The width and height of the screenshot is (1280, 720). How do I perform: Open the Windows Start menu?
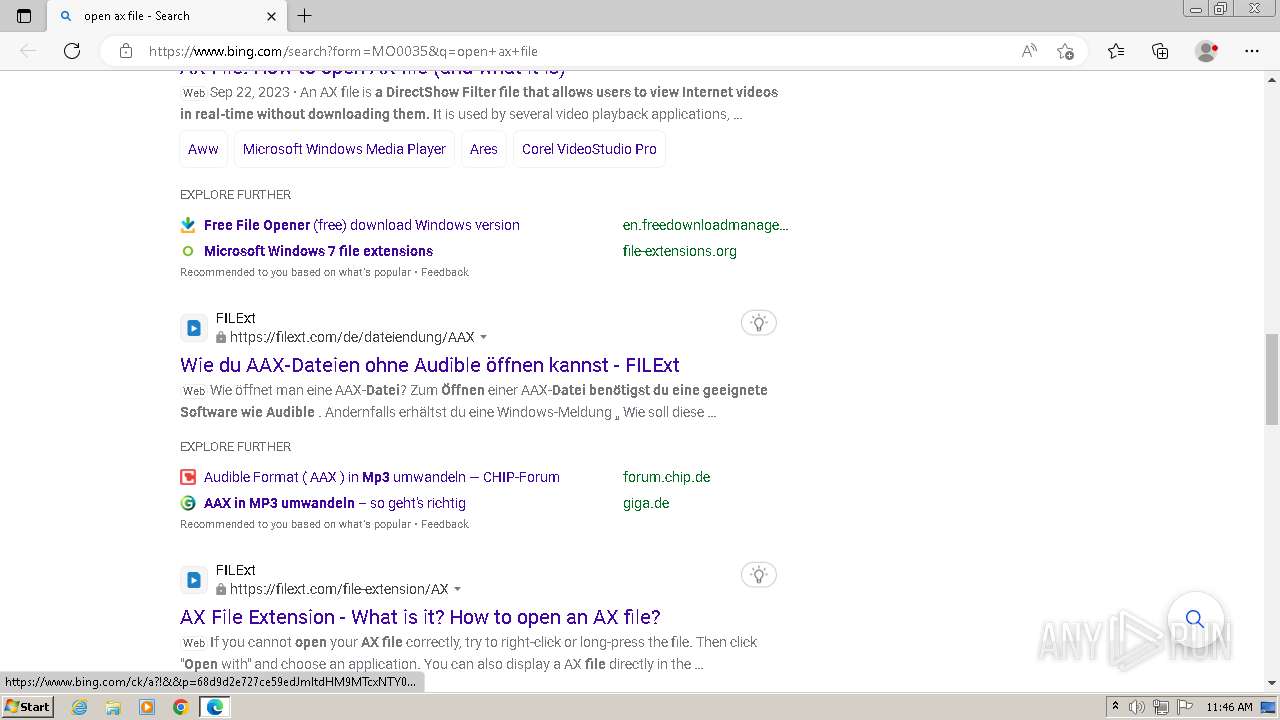(28, 707)
